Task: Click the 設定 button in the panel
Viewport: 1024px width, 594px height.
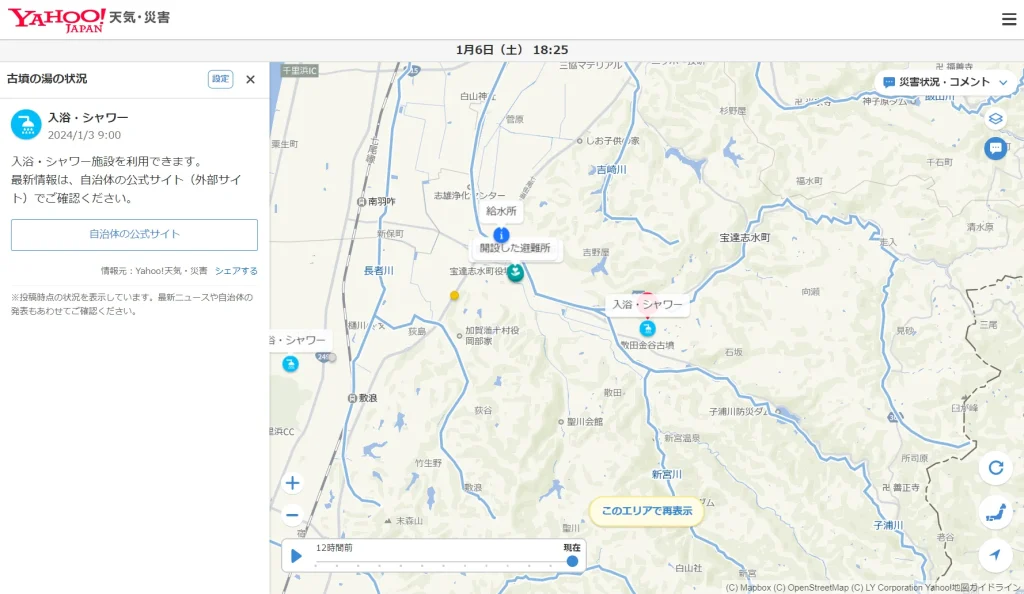Action: click(220, 79)
